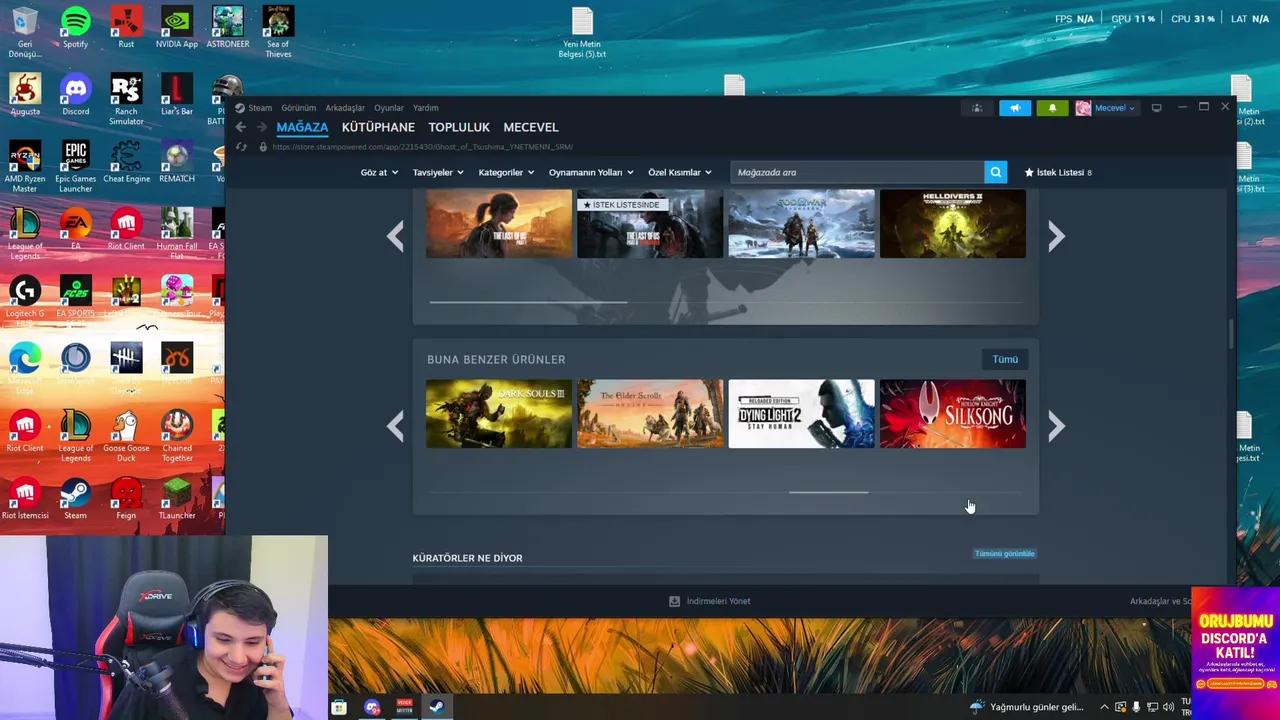Open Steam announcements megaphone icon

[x=1015, y=108]
